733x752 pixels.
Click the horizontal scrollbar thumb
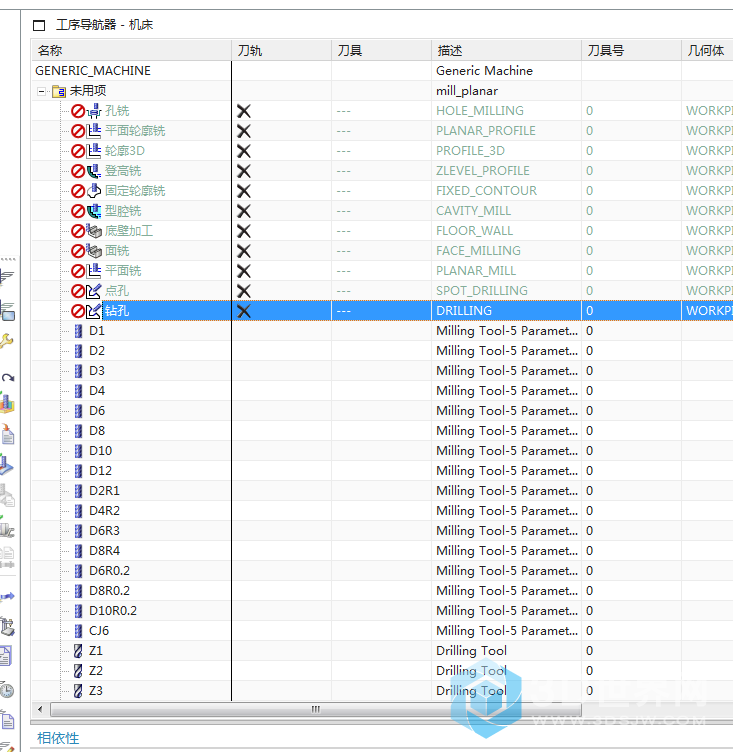[x=316, y=709]
